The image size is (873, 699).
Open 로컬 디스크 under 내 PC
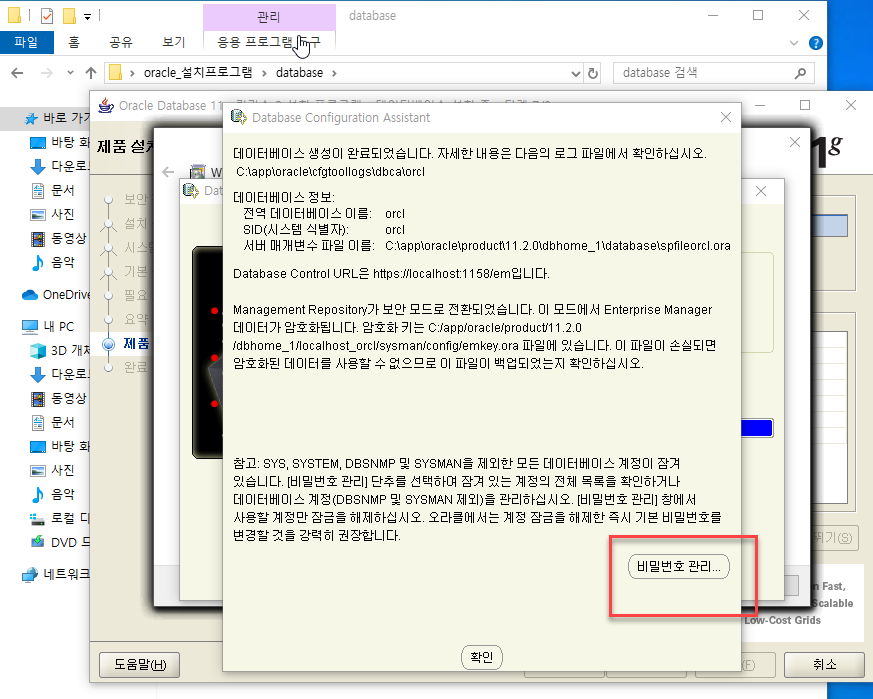coord(60,518)
